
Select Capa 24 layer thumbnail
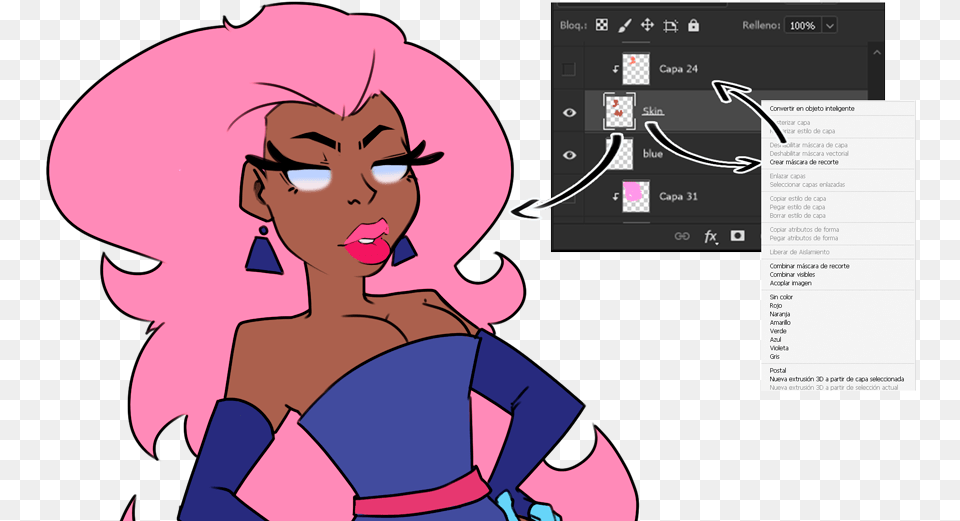coord(636,69)
